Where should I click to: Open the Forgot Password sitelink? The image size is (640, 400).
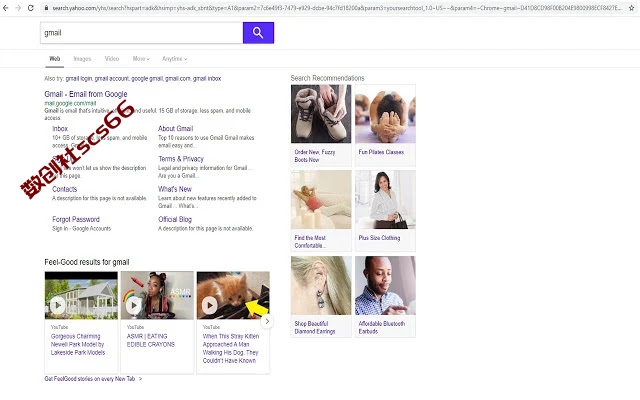[x=76, y=219]
